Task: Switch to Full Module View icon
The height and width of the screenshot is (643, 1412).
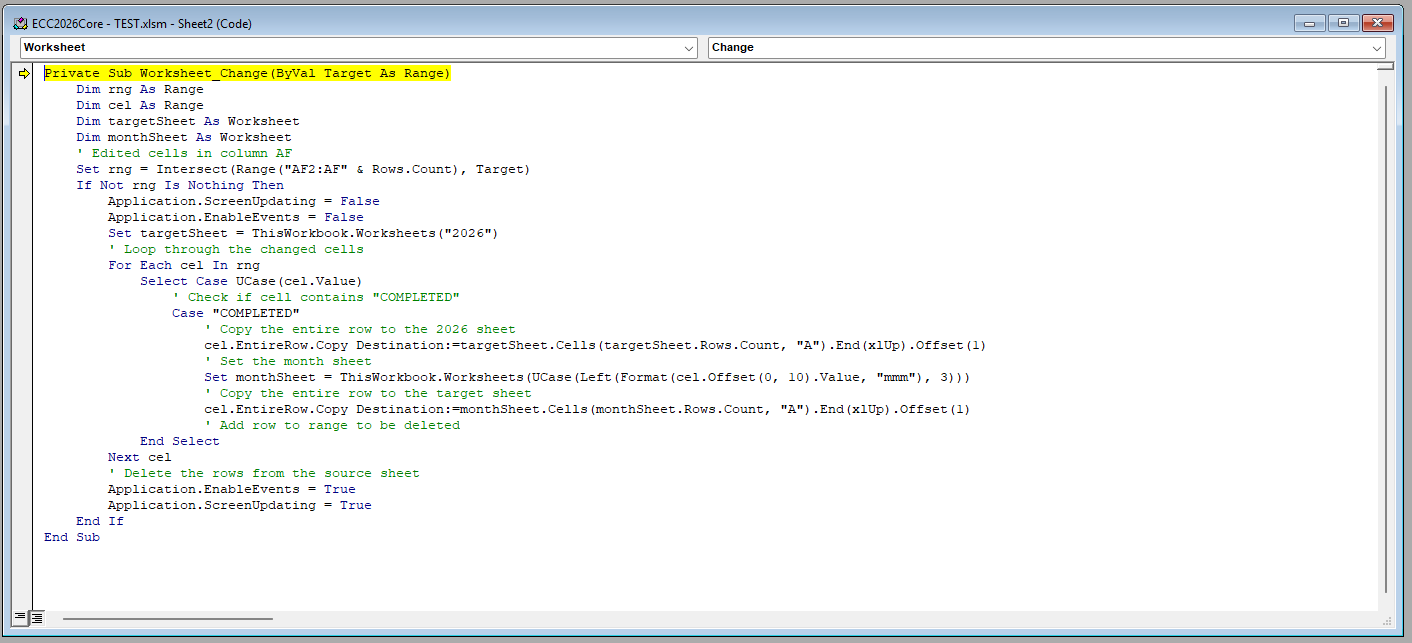Action: click(36, 617)
